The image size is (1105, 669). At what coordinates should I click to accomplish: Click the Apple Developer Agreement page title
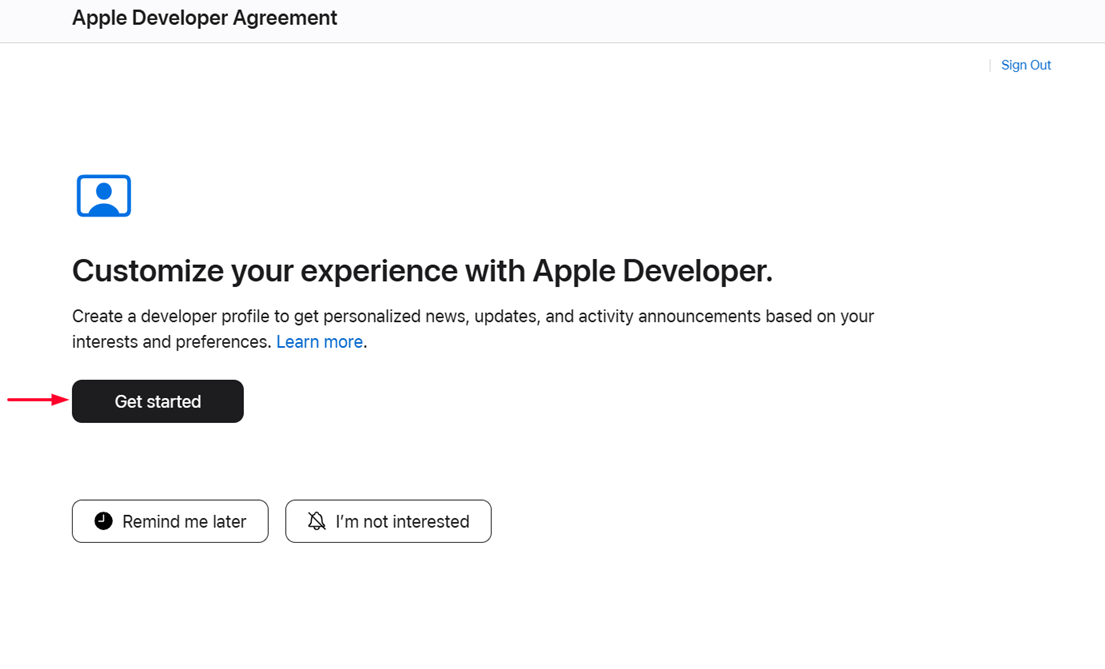(x=205, y=18)
